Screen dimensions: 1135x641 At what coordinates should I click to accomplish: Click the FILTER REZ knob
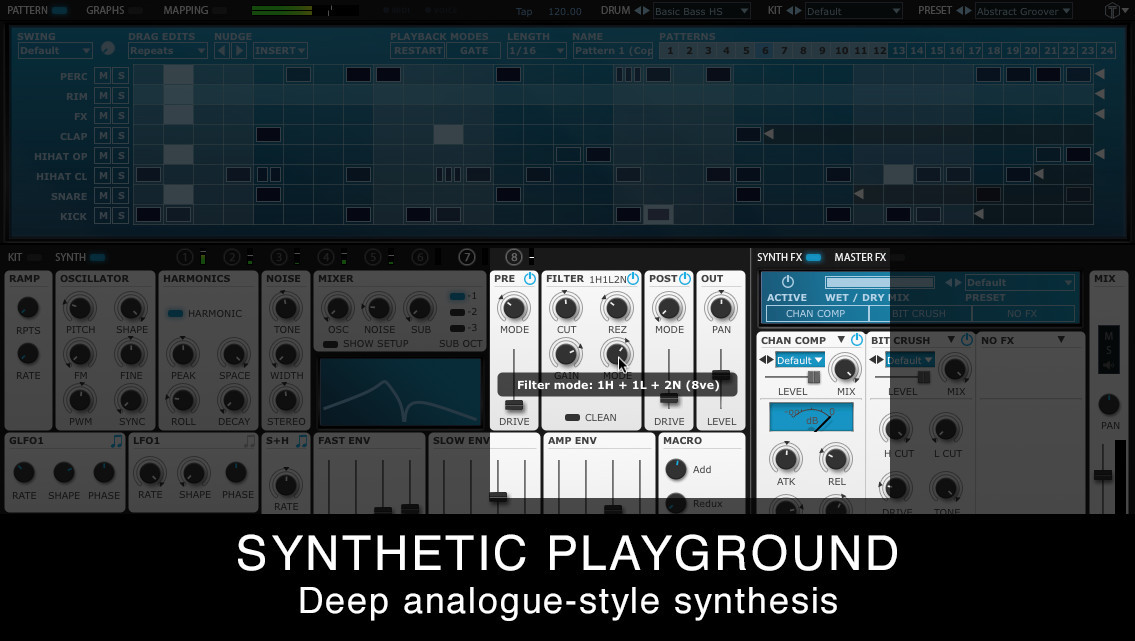617,308
